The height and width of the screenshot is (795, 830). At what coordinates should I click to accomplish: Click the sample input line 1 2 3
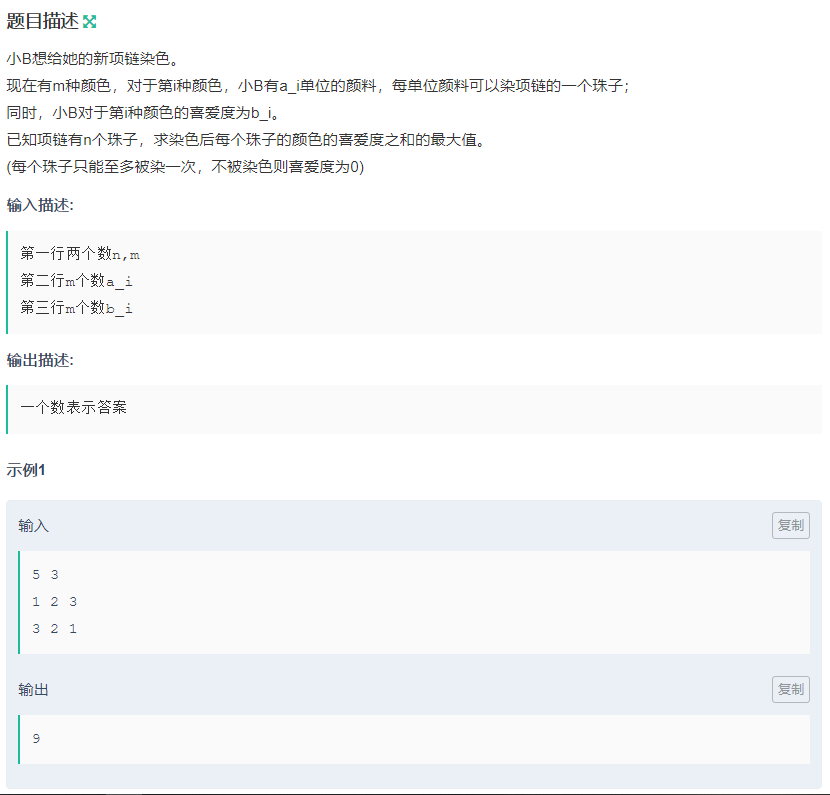pos(55,601)
